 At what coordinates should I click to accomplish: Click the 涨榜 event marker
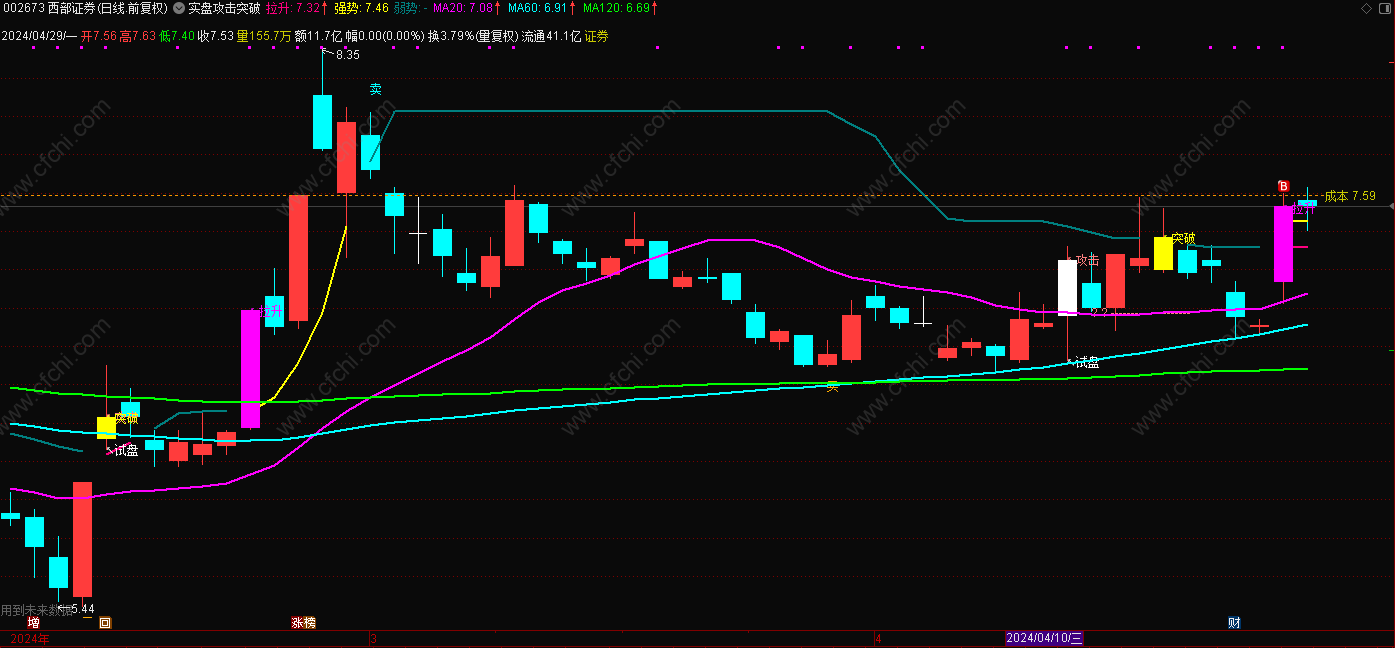tap(303, 623)
